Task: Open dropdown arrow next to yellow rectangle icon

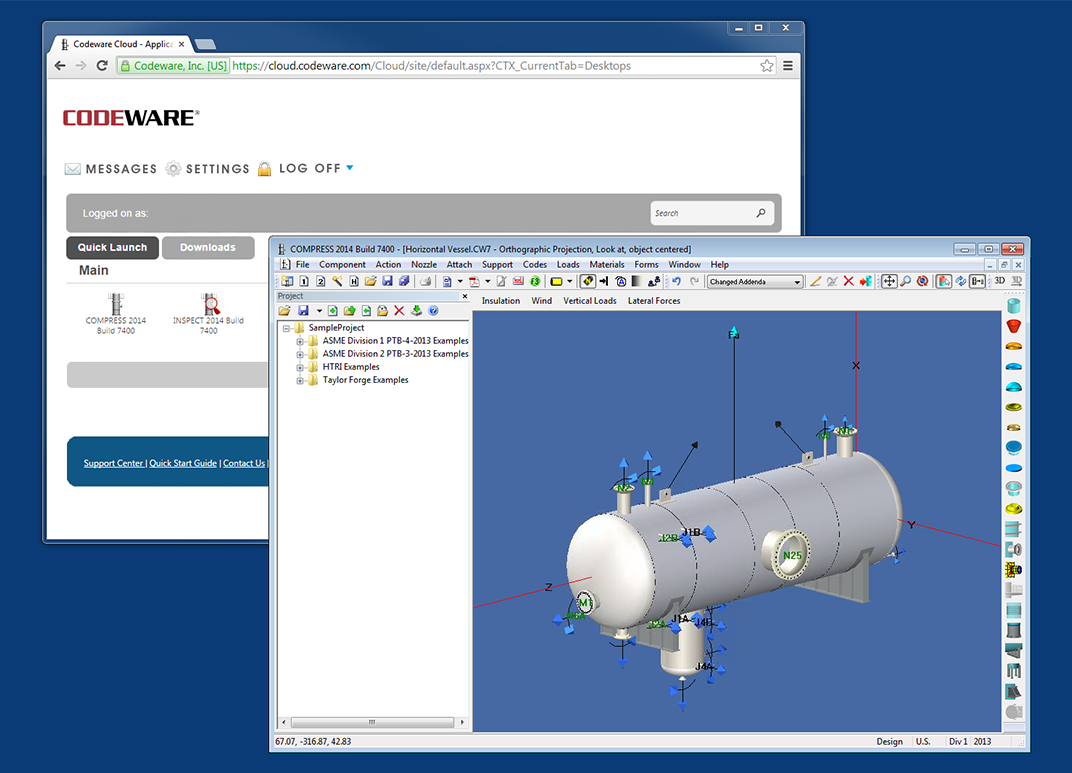Action: (570, 281)
